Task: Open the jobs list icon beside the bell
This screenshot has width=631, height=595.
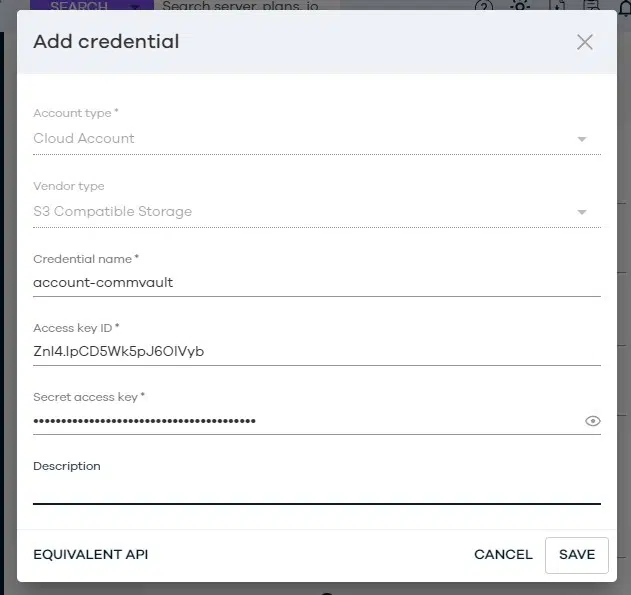Action: pos(594,6)
